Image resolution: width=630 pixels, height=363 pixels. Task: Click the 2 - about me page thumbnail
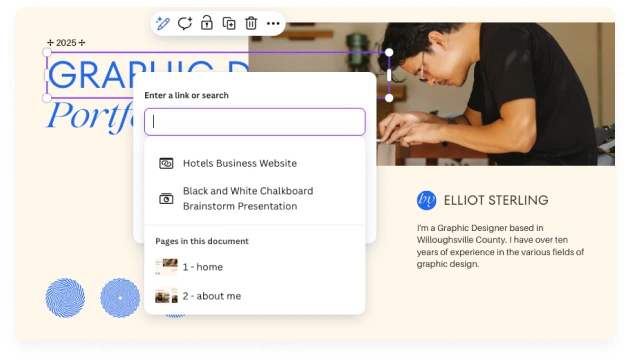coord(166,296)
